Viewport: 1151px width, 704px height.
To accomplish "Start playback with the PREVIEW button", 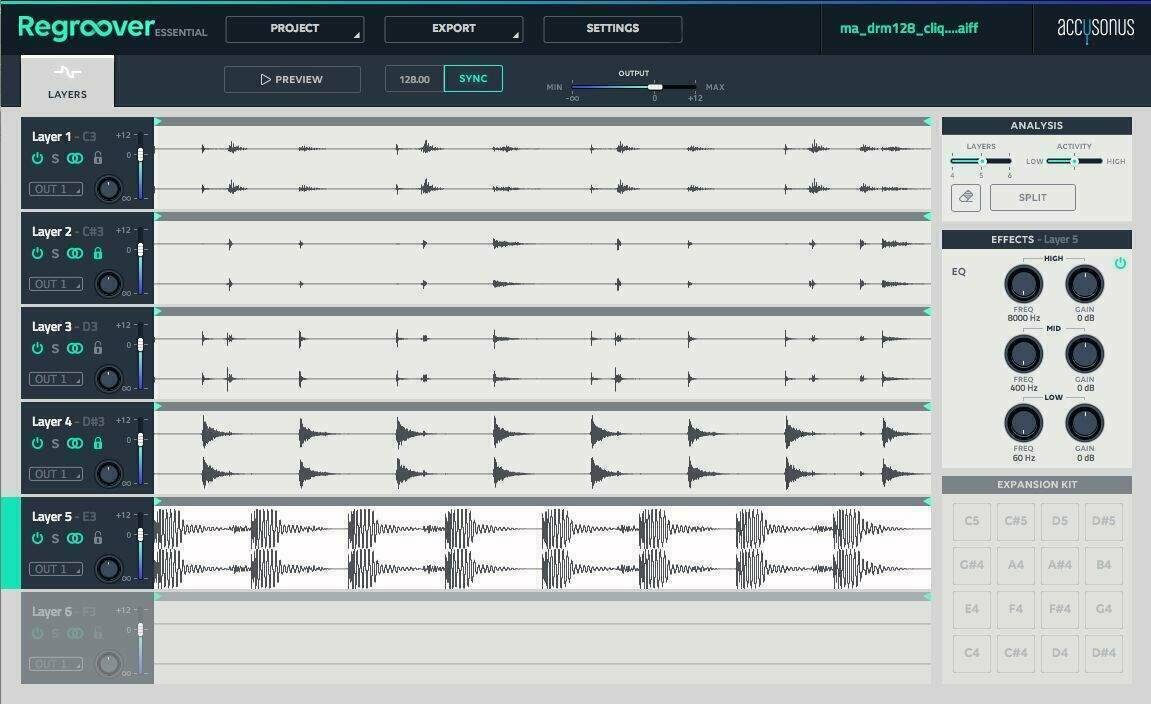I will (x=292, y=79).
